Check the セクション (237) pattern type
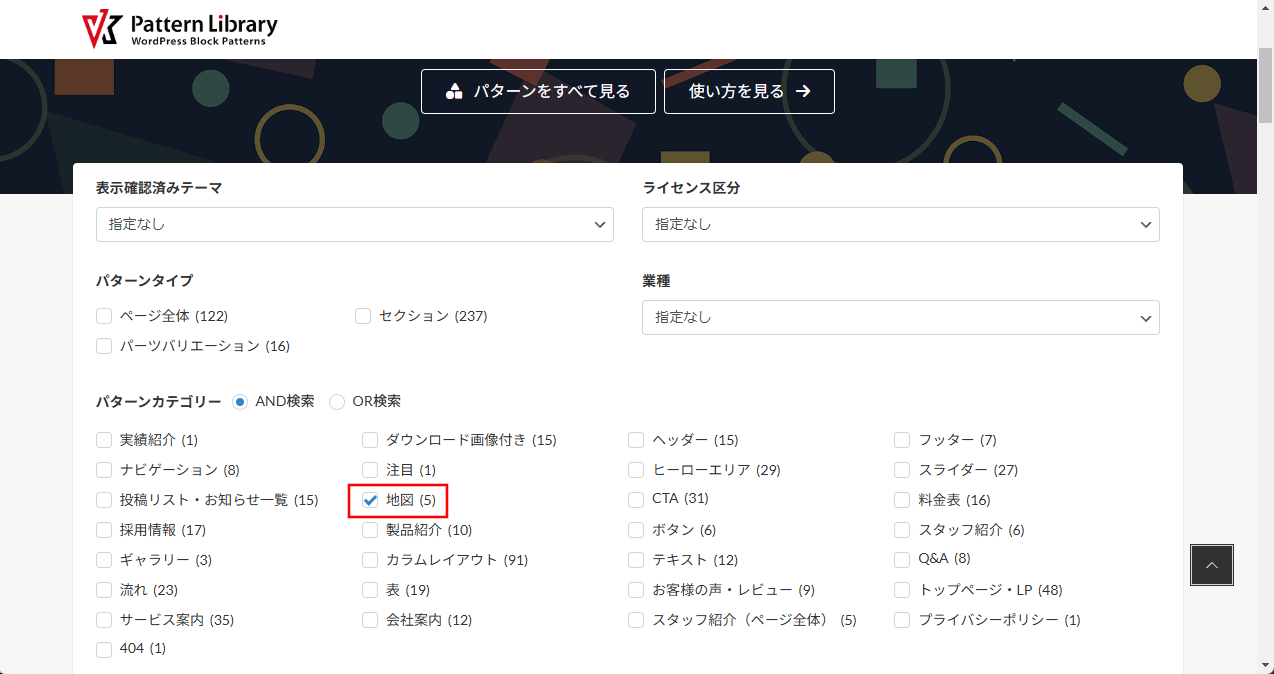Viewport: 1274px width, 674px height. (x=363, y=316)
